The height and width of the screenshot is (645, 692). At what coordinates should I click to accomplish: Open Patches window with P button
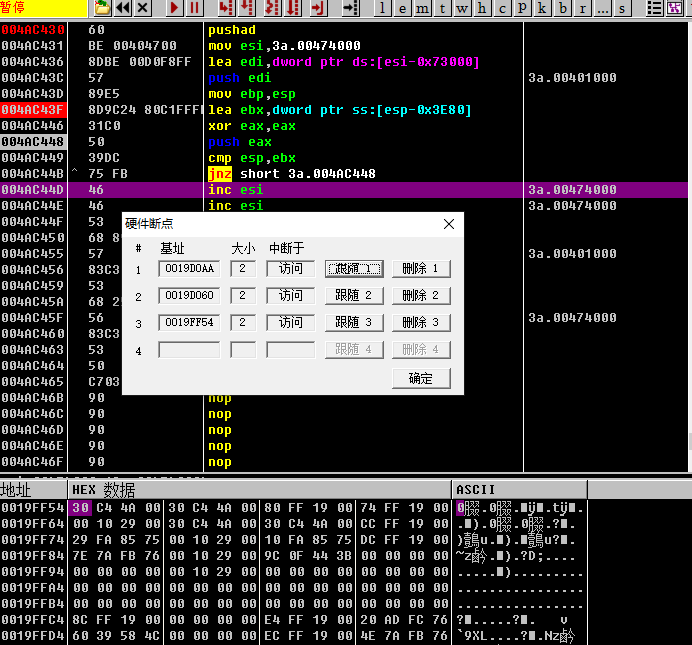(x=522, y=8)
